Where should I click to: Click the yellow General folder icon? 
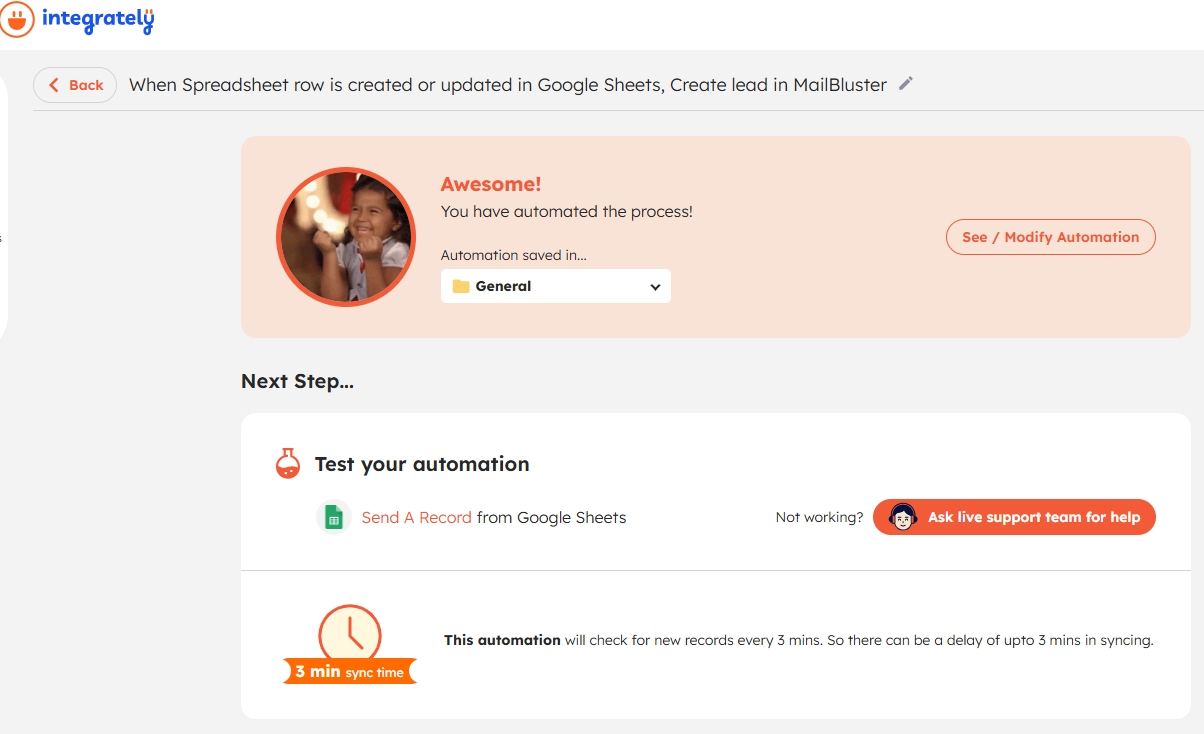(x=461, y=286)
